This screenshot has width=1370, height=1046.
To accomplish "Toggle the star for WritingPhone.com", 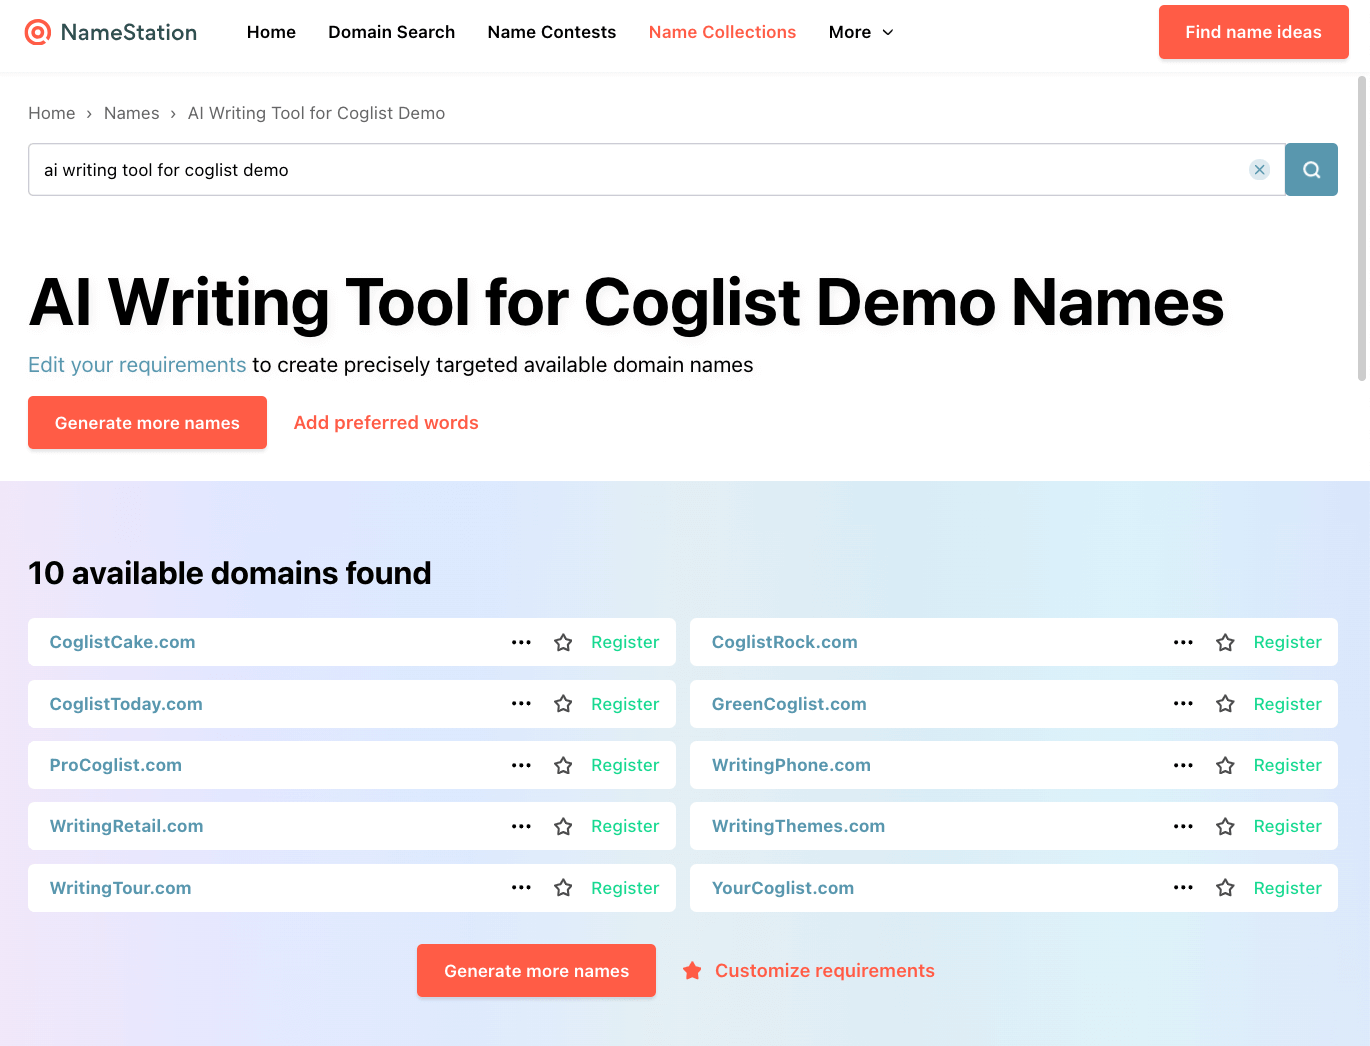I will (1225, 765).
